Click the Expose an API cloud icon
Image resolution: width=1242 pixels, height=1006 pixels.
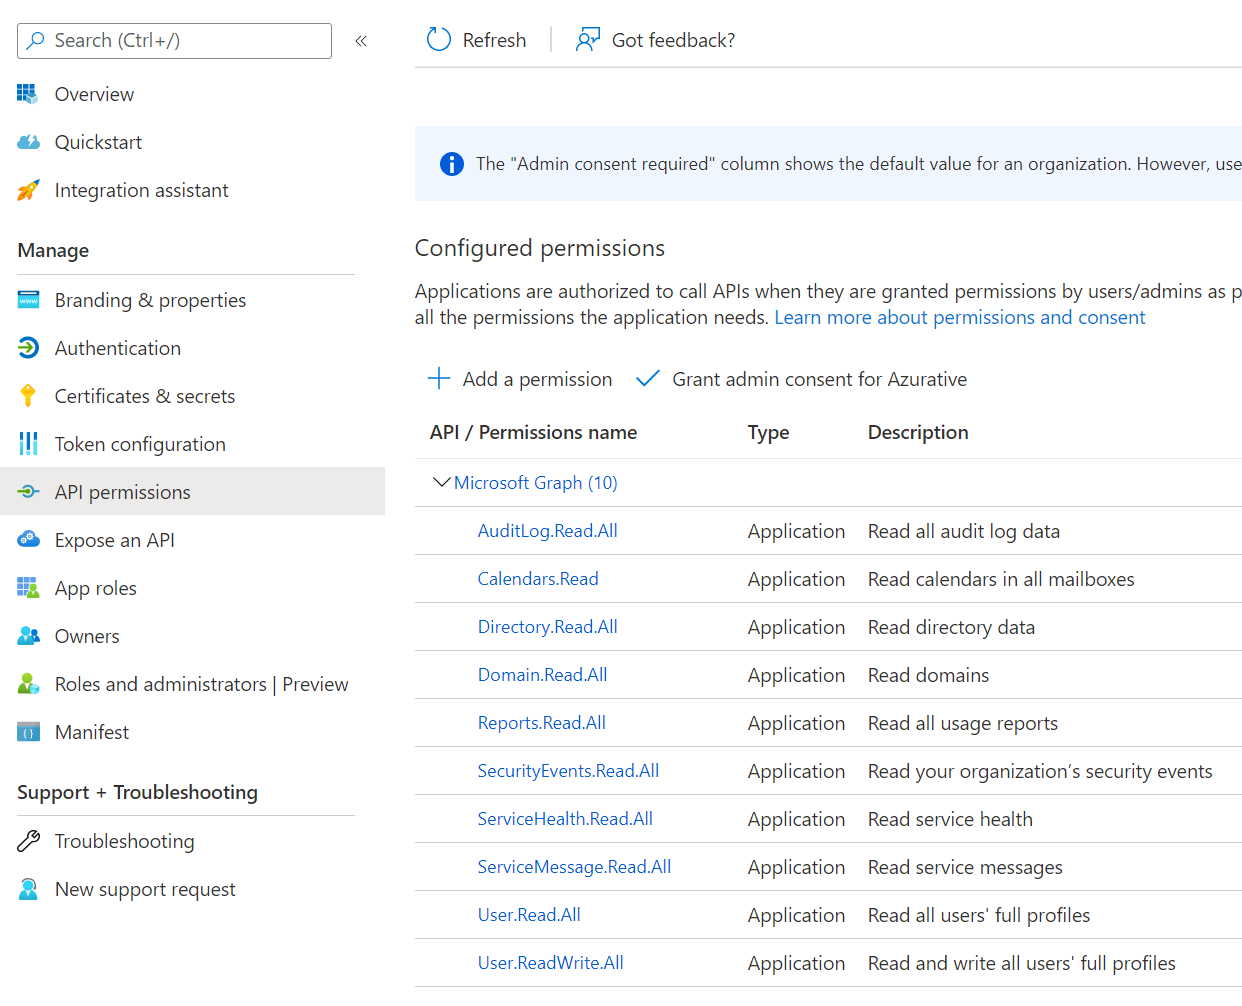(28, 540)
